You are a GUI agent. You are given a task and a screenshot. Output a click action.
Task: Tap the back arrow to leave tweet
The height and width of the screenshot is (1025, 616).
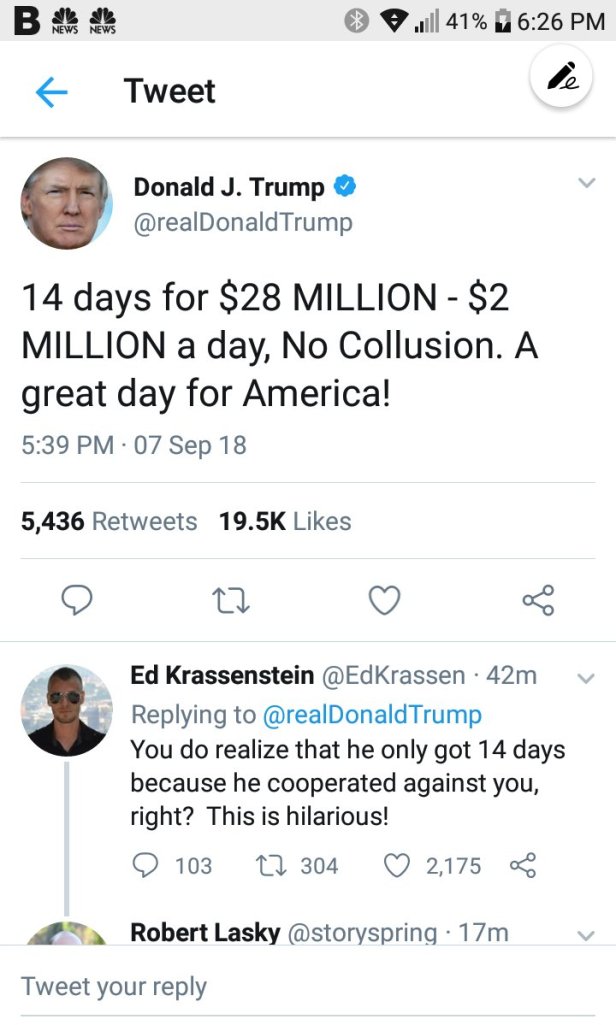(51, 92)
